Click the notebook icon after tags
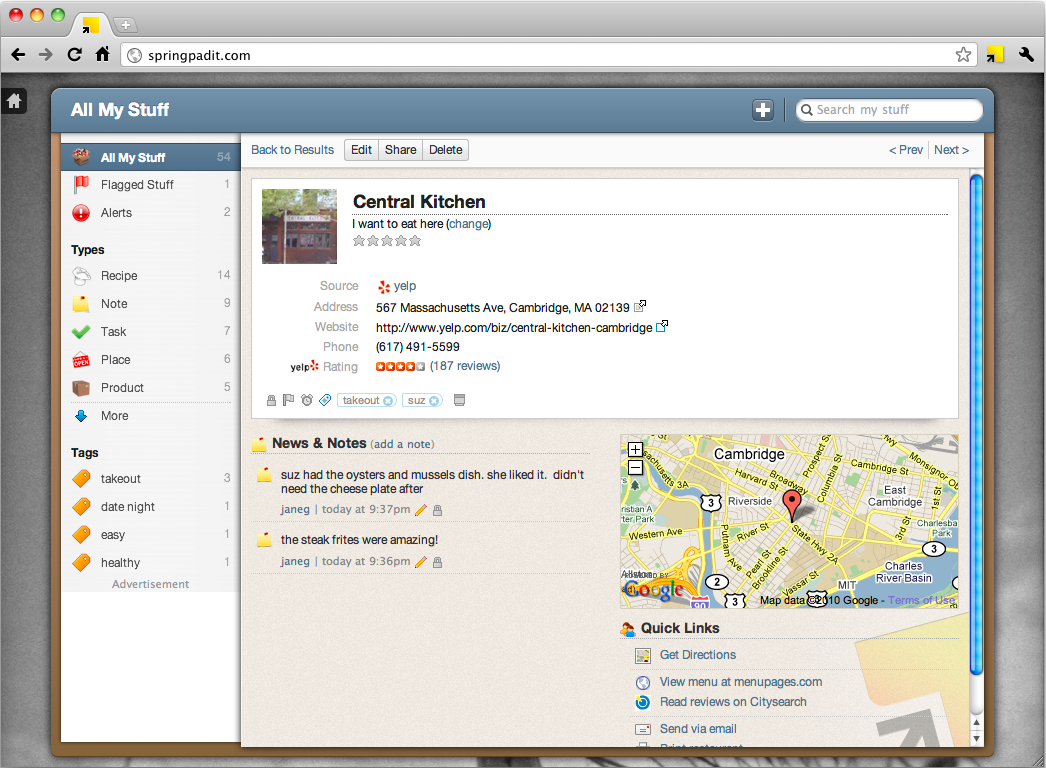 [x=459, y=400]
